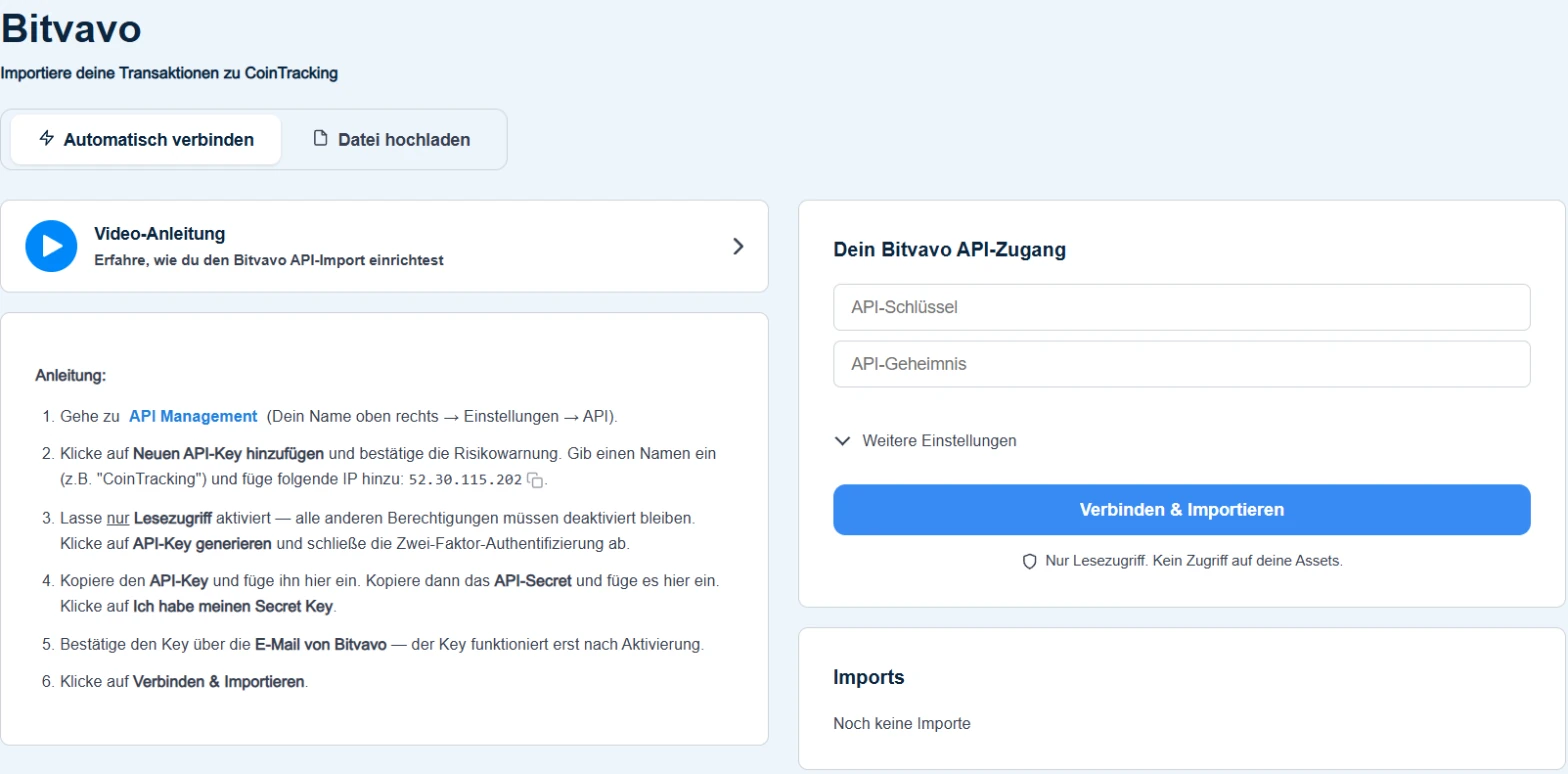
Task: Click the Bitvavo page title
Action: [71, 29]
